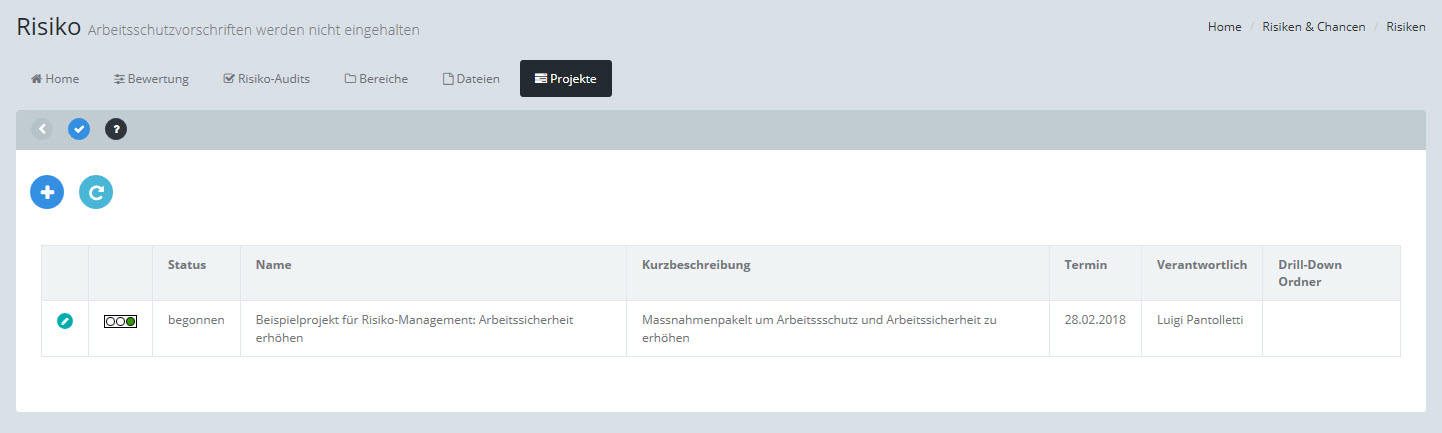
Task: Open help with the question mark icon
Action: [116, 129]
